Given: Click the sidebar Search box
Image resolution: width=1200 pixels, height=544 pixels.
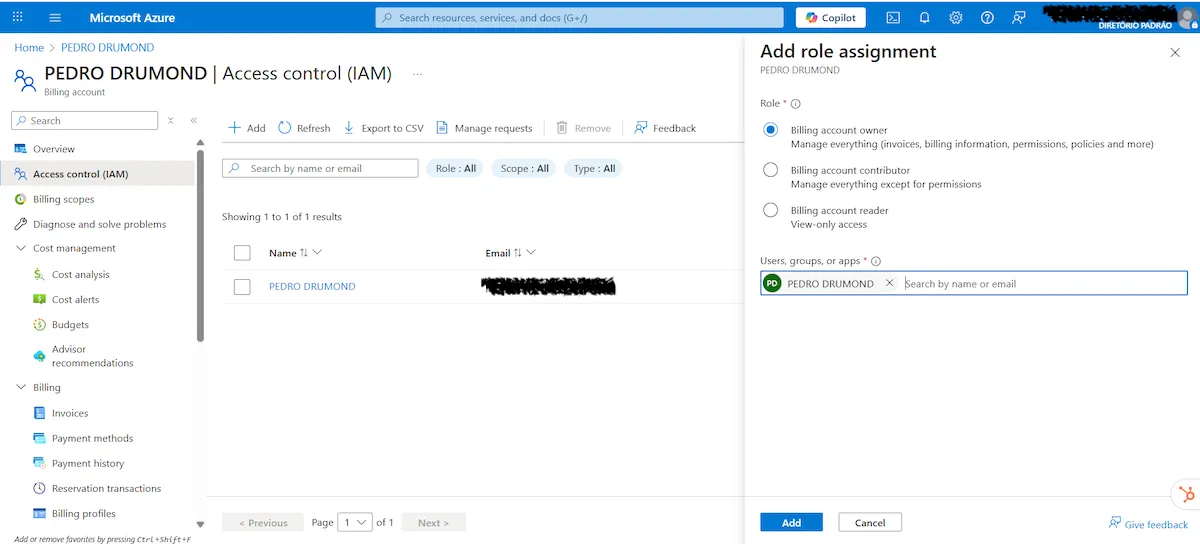Looking at the screenshot, I should (84, 120).
